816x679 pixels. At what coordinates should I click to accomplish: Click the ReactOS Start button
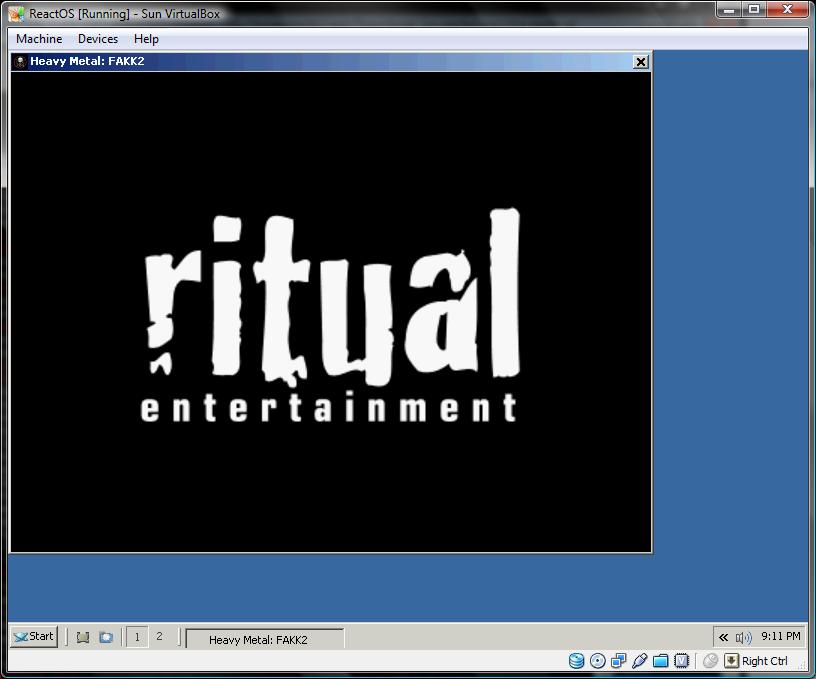click(x=34, y=636)
